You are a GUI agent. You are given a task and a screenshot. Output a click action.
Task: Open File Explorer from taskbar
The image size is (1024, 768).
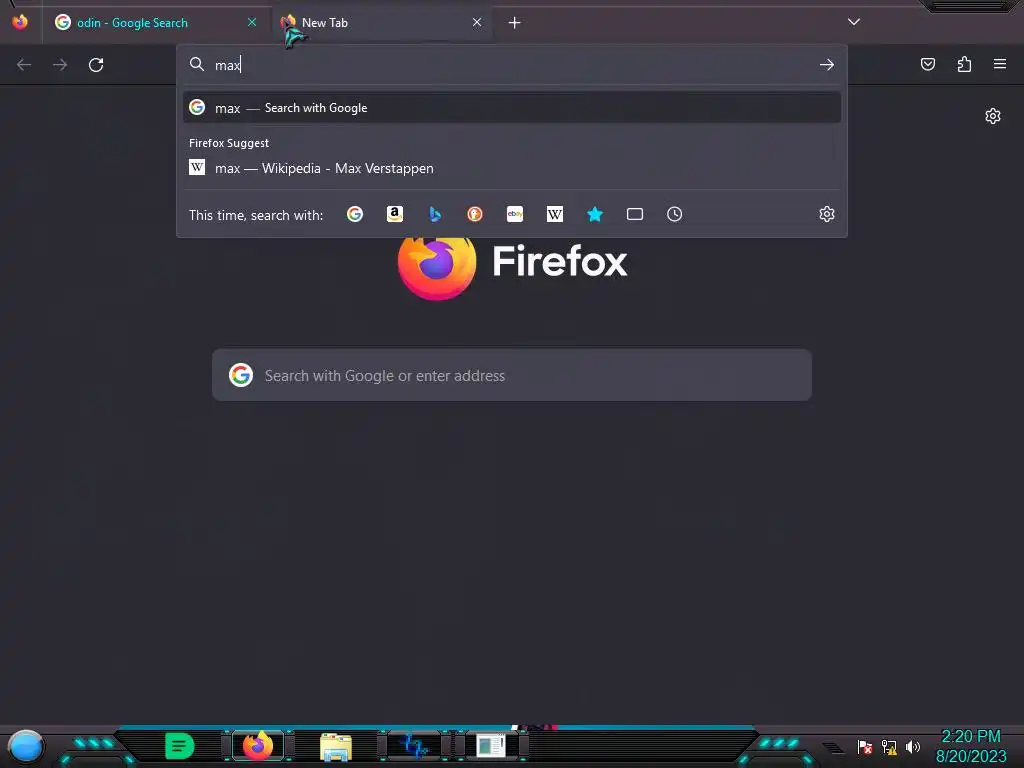coord(336,747)
